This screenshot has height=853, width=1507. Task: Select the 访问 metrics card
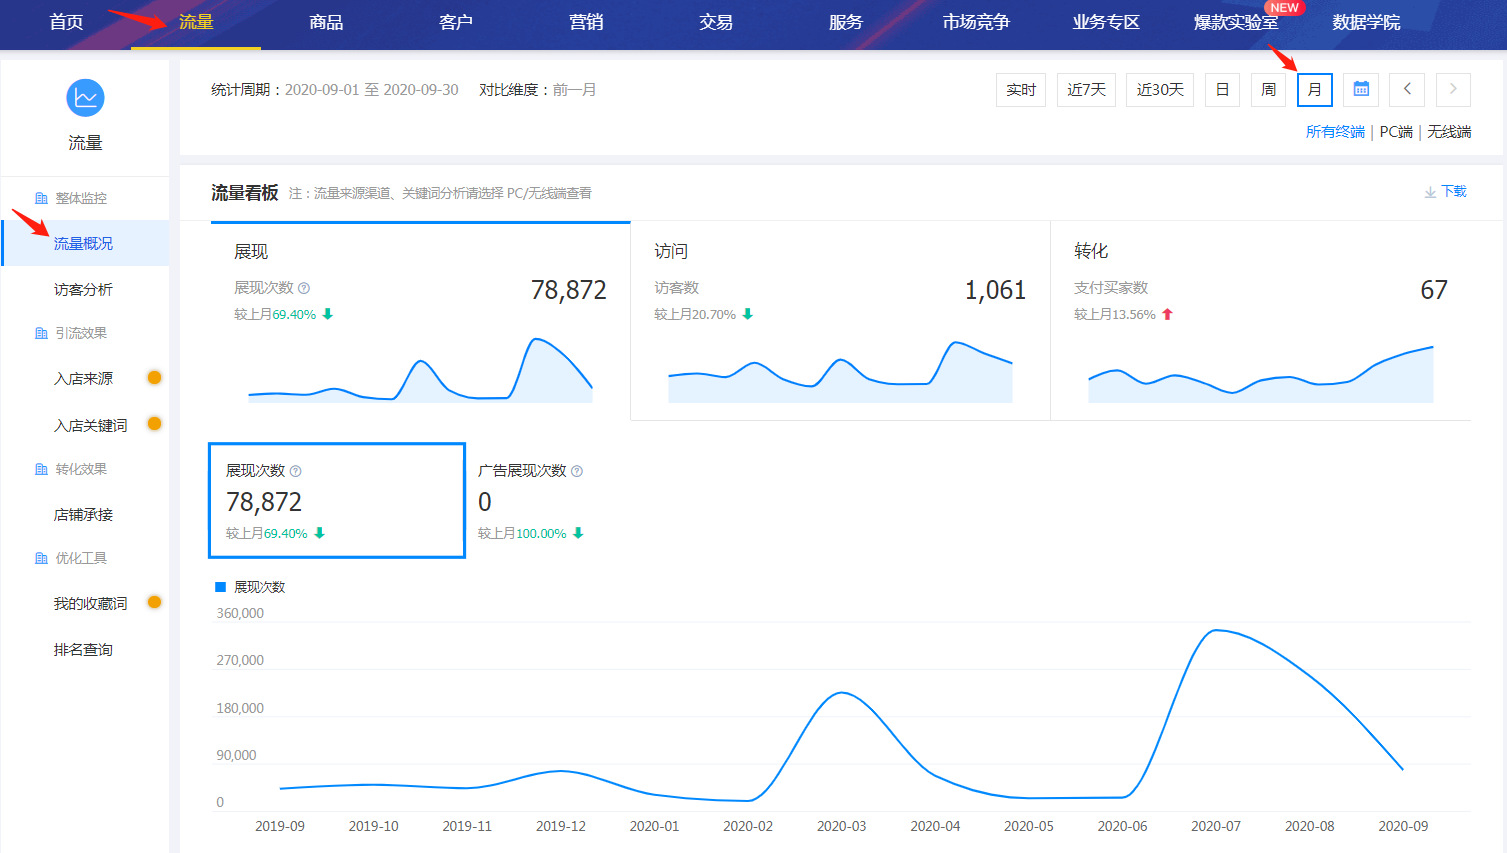coord(840,320)
